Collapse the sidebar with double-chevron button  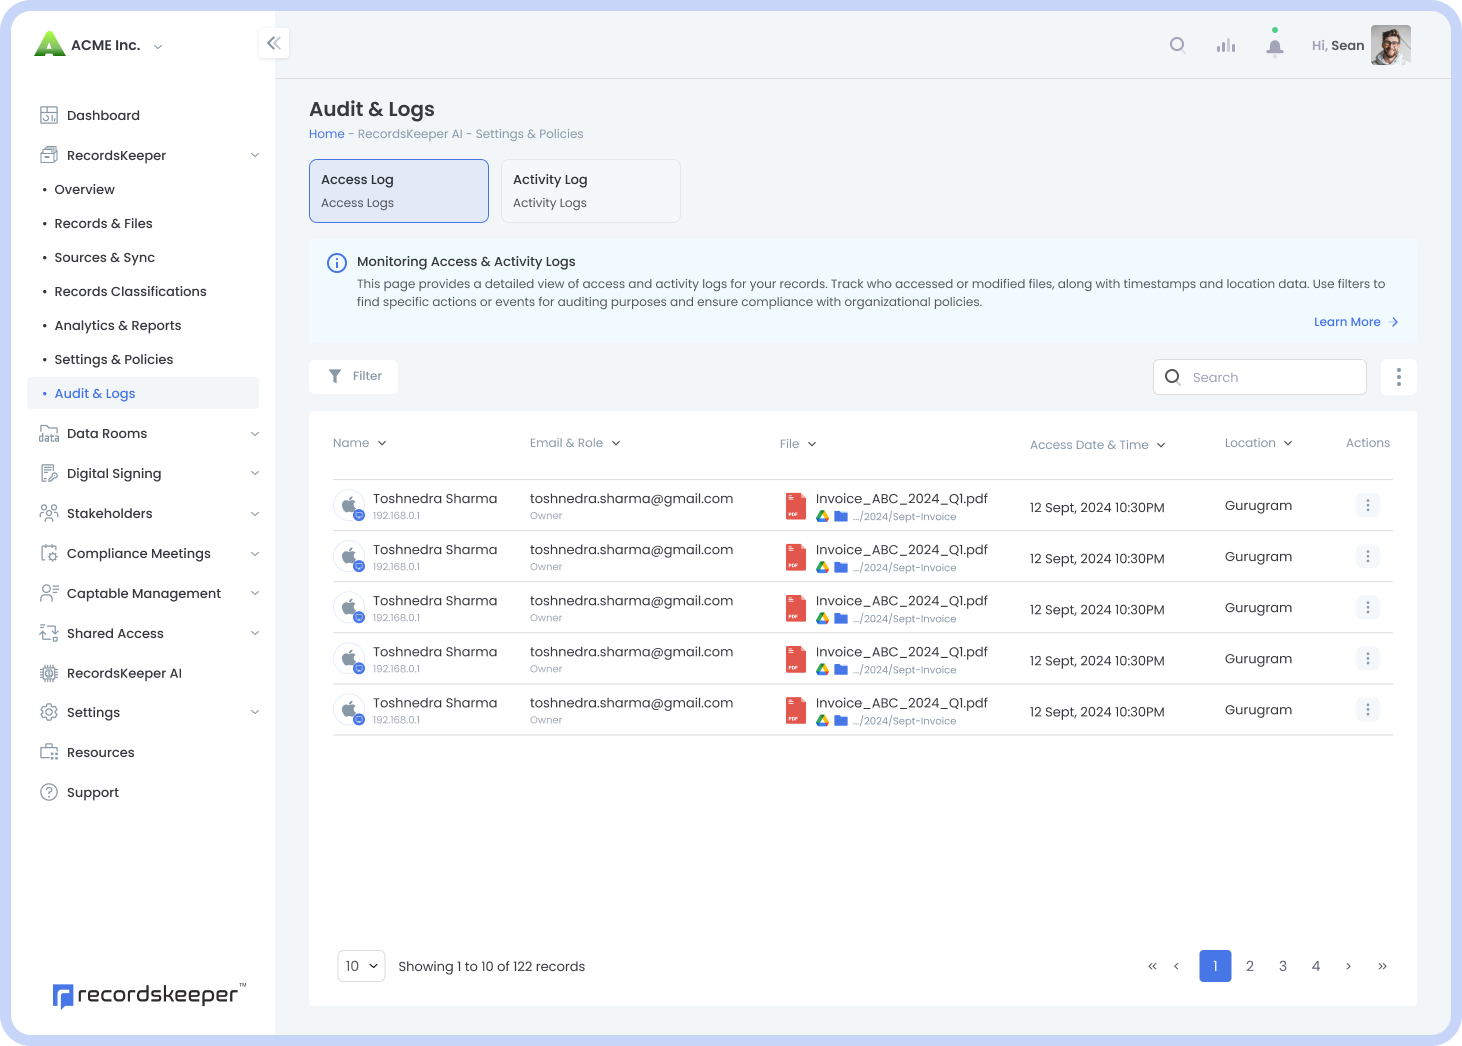[x=273, y=43]
